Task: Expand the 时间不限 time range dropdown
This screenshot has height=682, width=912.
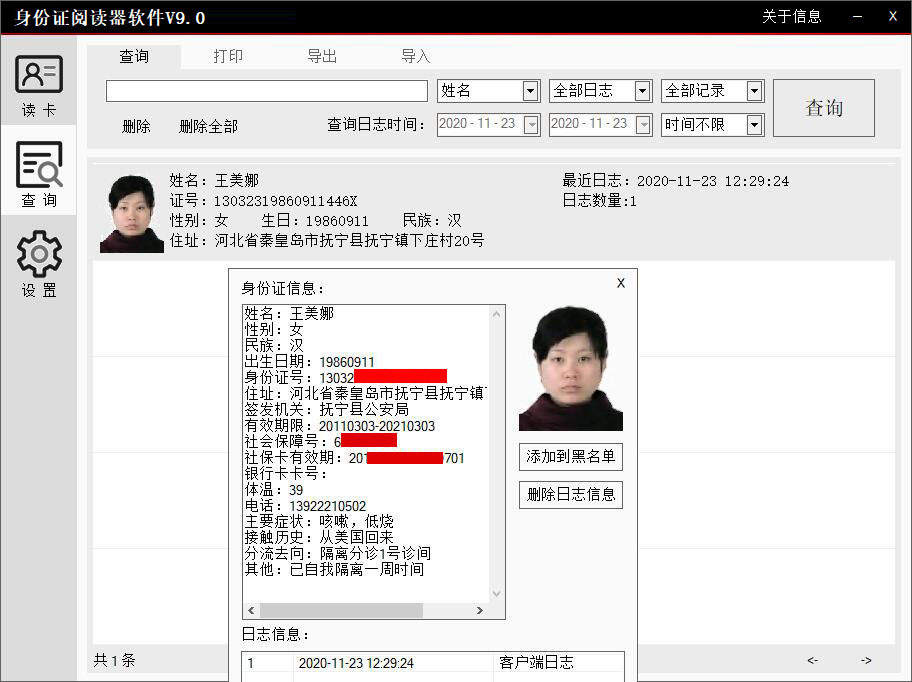Action: (x=756, y=124)
